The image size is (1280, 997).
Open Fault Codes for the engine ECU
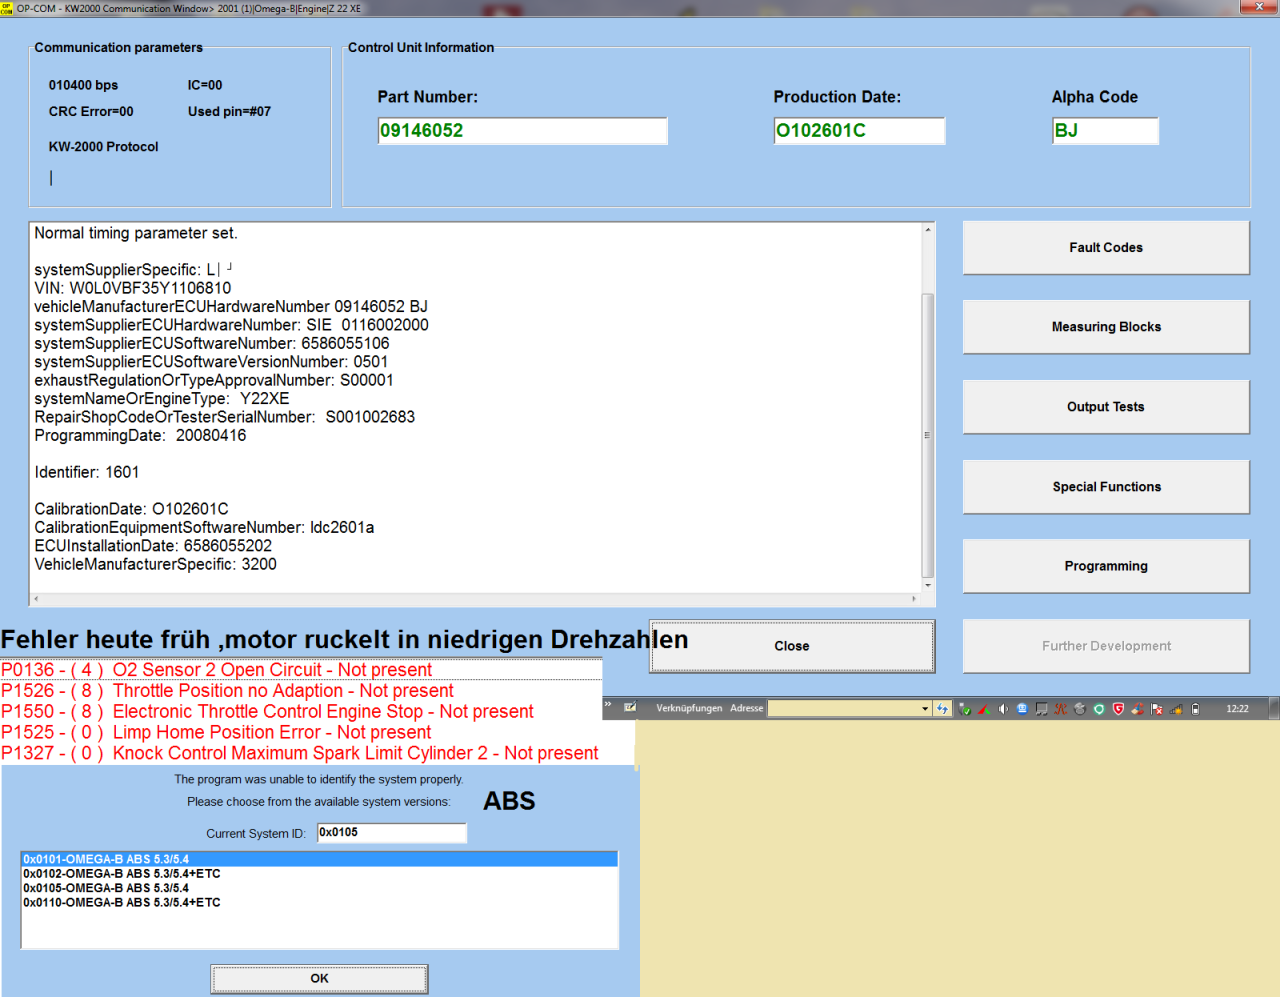pyautogui.click(x=1105, y=247)
